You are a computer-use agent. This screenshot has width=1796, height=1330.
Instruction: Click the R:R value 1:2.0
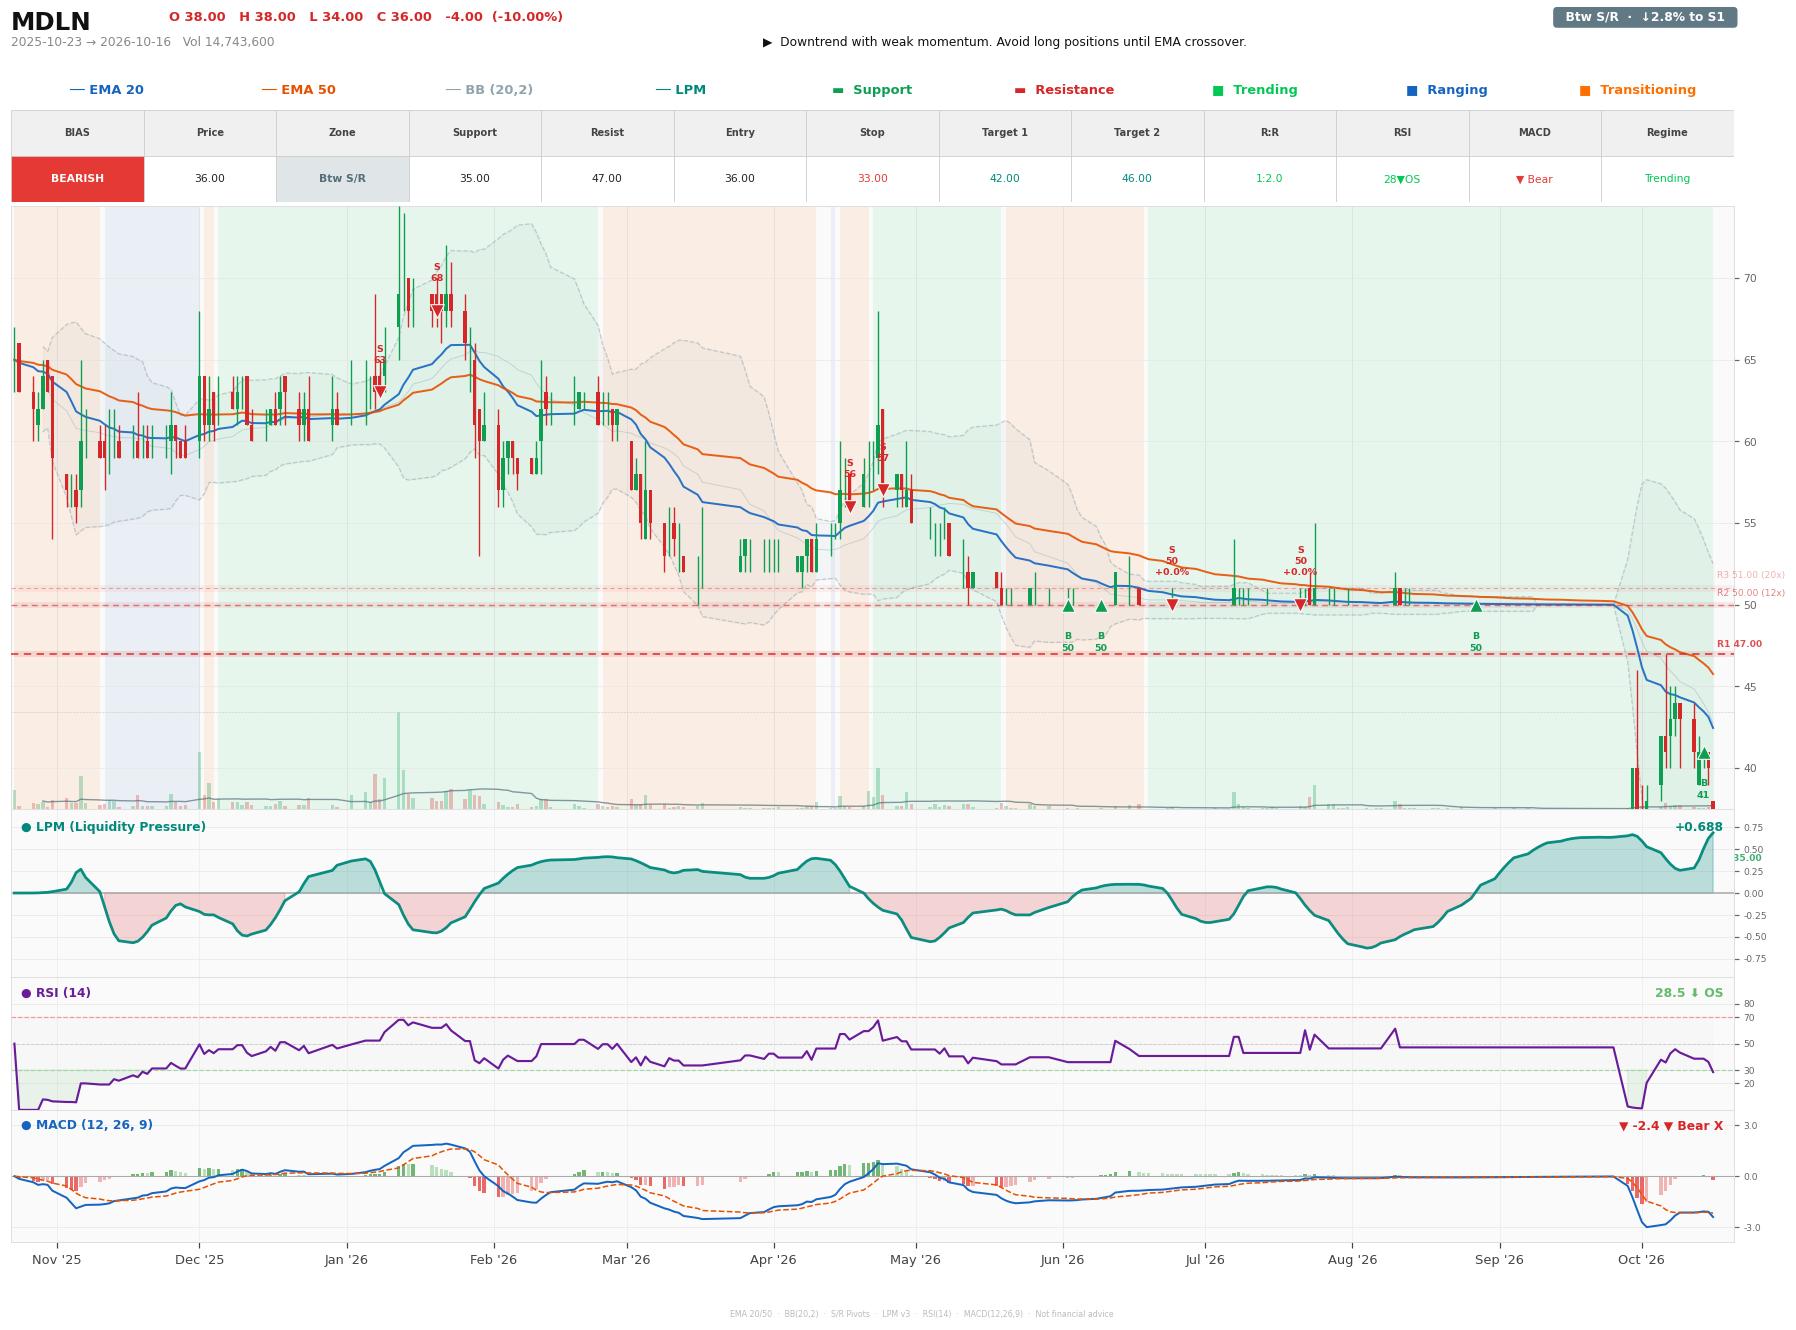click(1269, 179)
